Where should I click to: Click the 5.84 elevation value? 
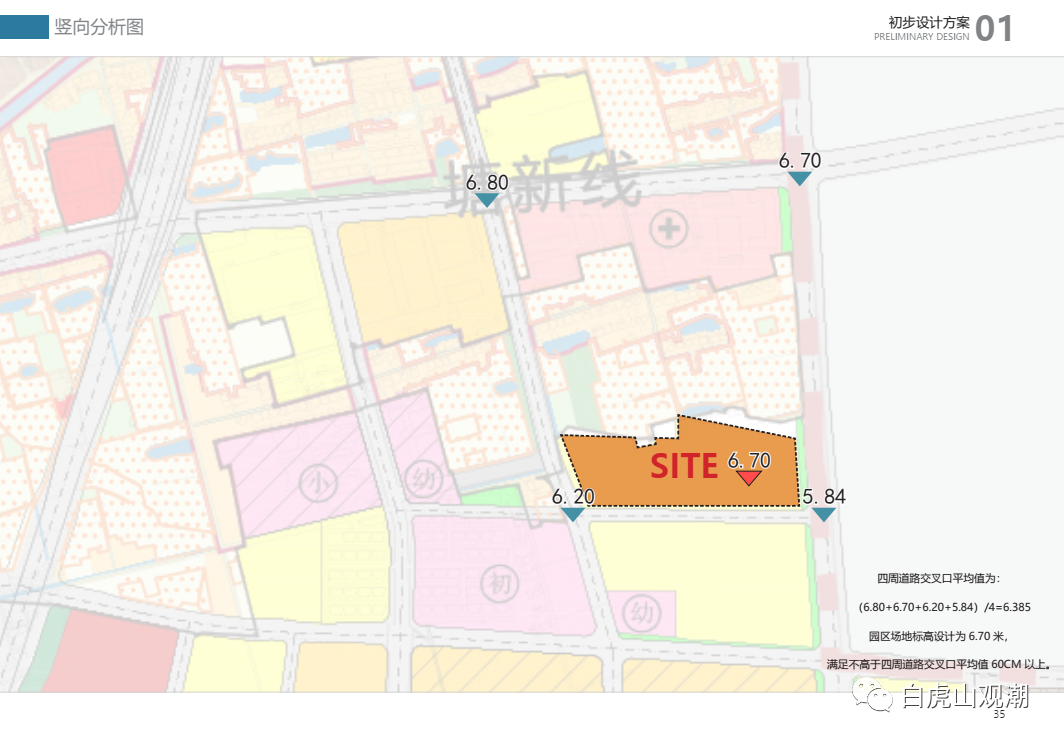click(x=824, y=497)
